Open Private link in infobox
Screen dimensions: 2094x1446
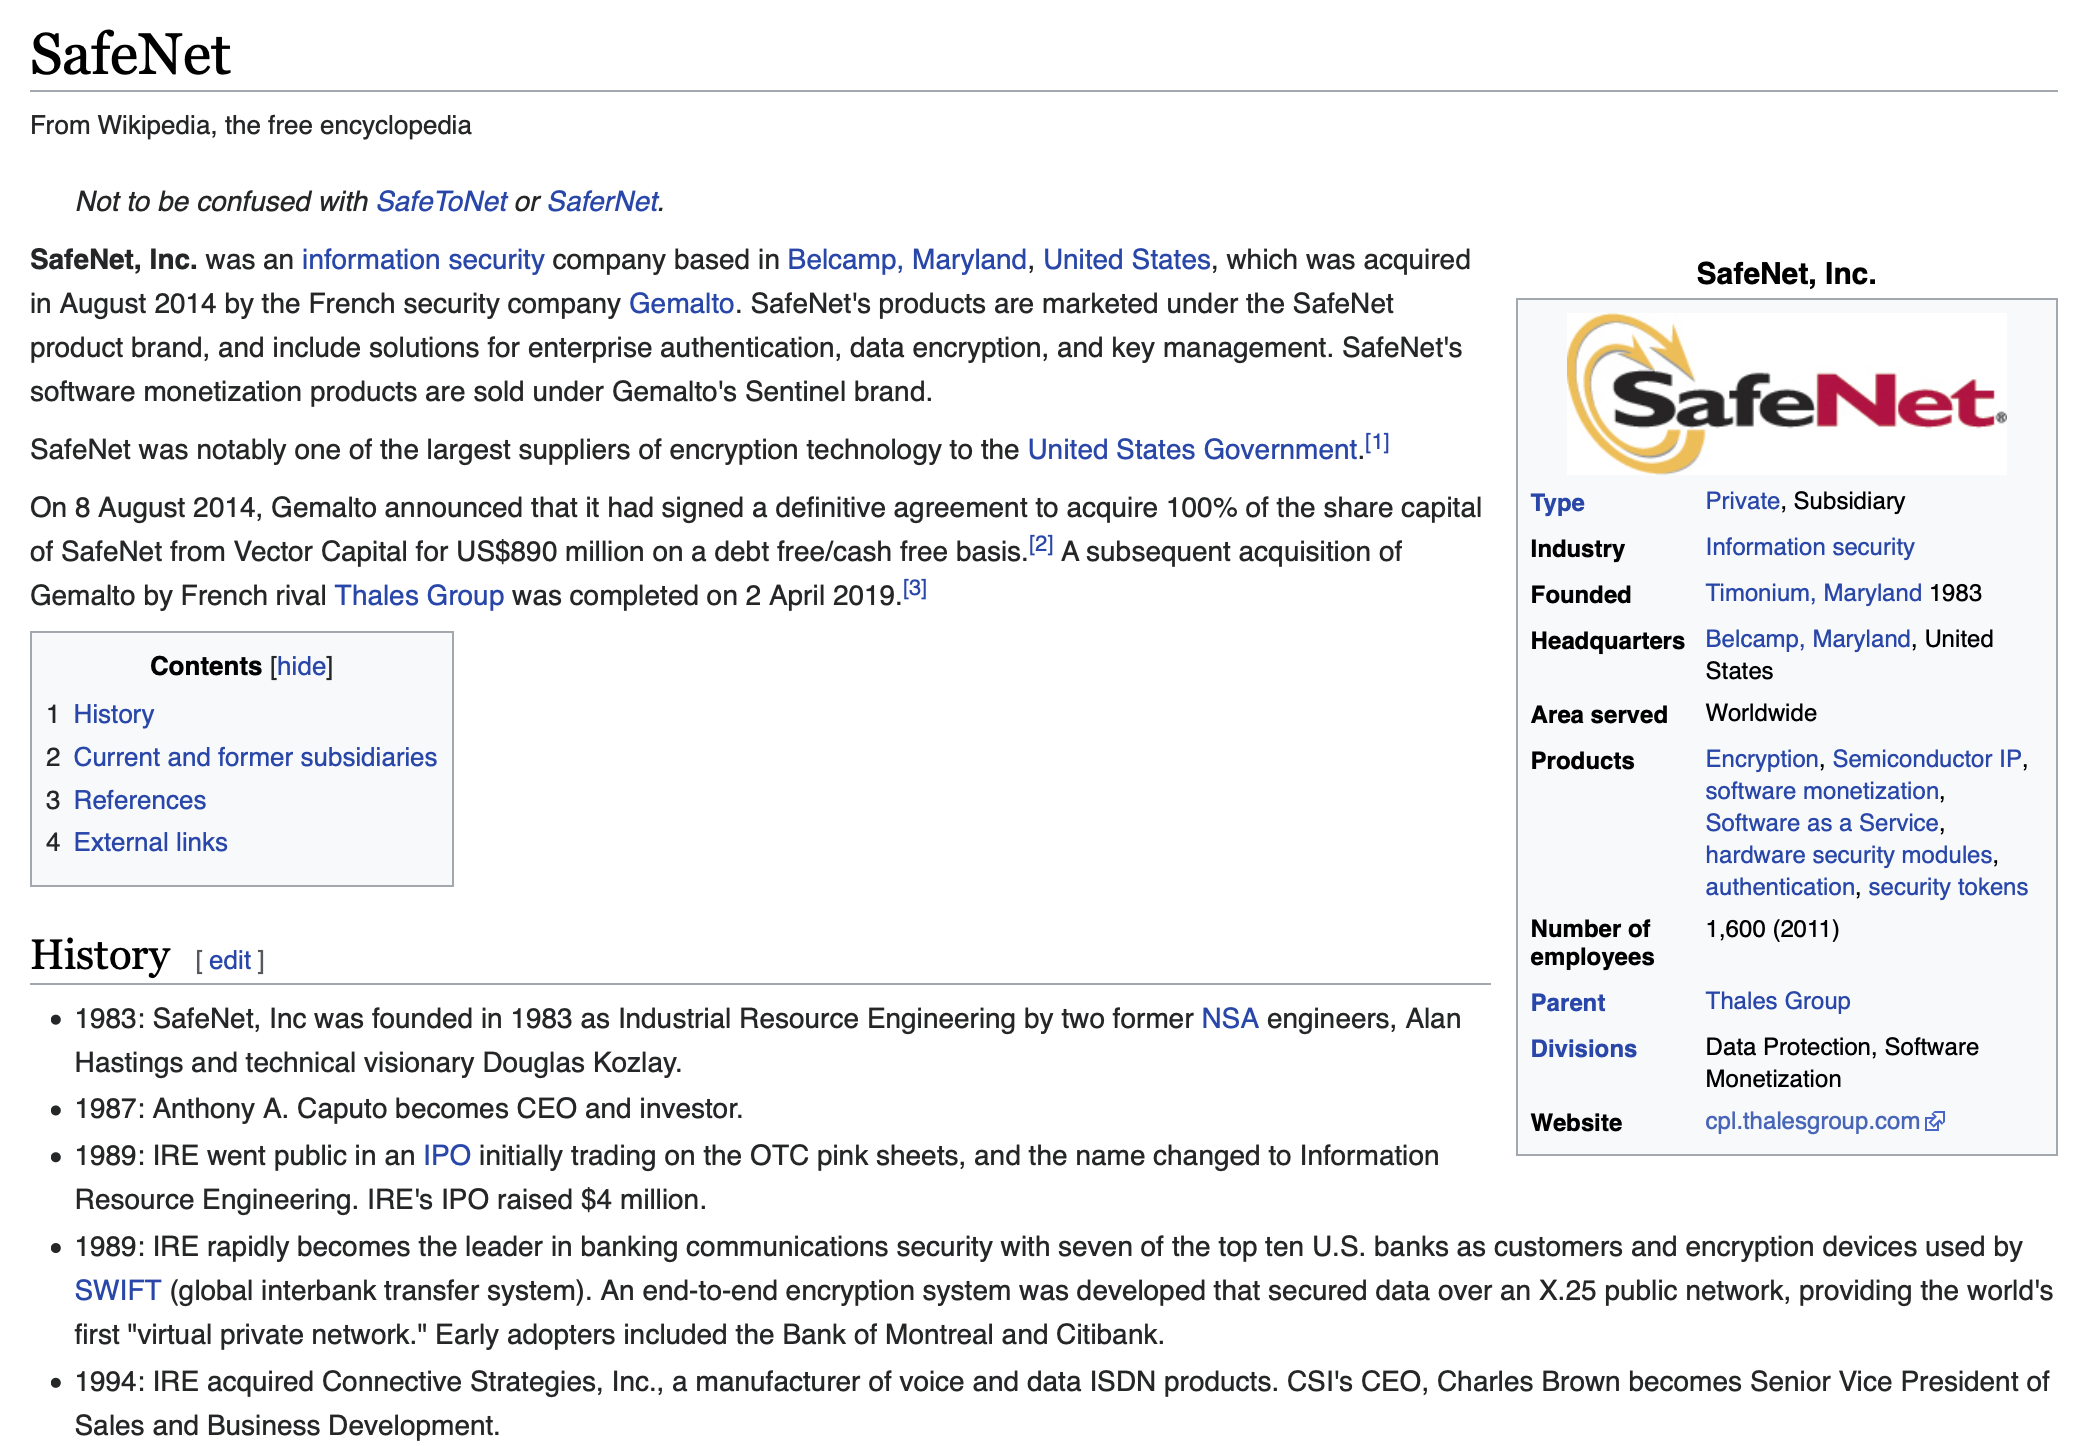pyautogui.click(x=1742, y=501)
